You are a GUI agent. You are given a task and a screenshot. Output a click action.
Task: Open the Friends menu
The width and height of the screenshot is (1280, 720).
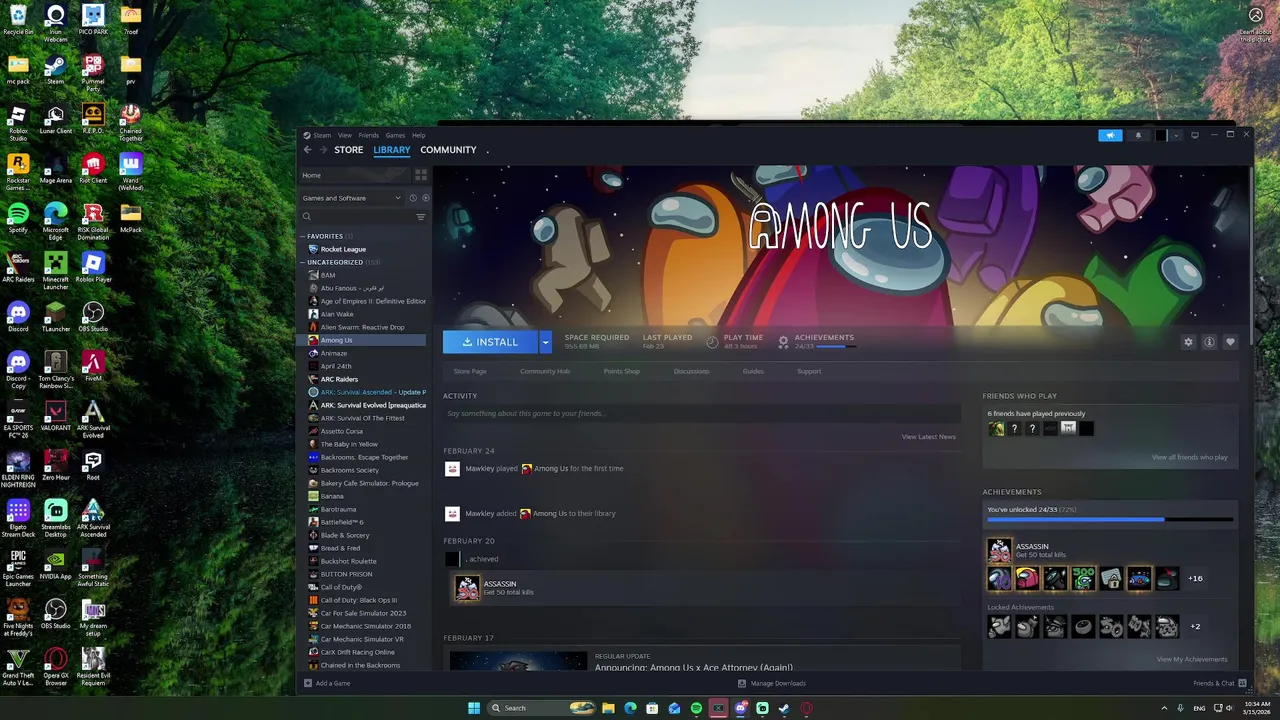[x=369, y=135]
